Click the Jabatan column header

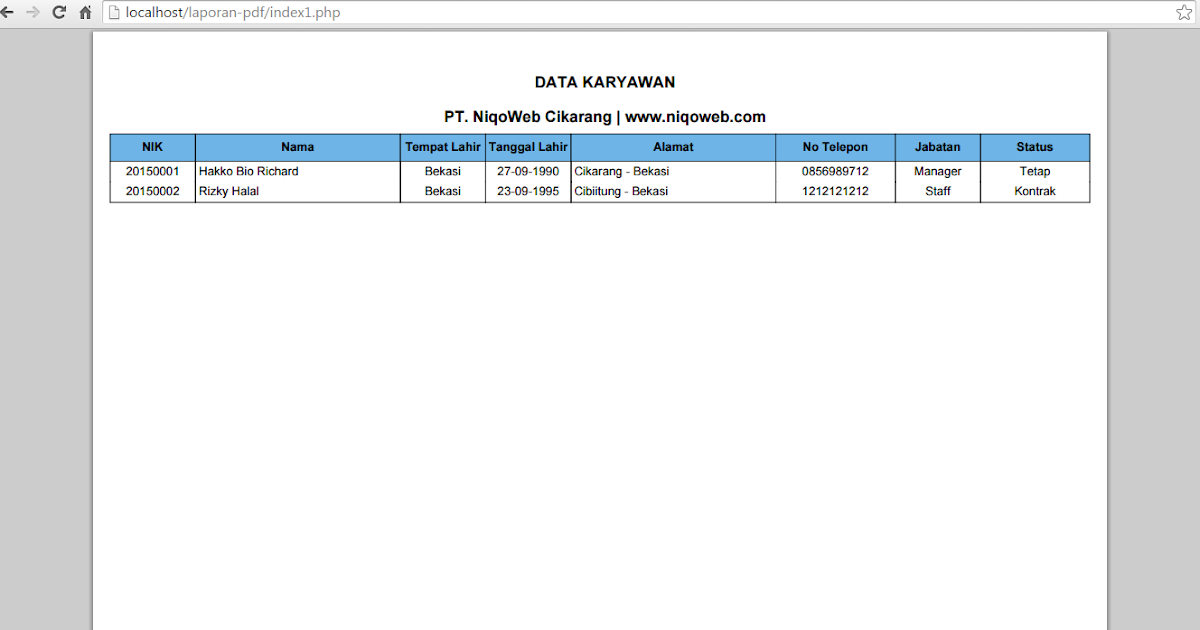937,146
